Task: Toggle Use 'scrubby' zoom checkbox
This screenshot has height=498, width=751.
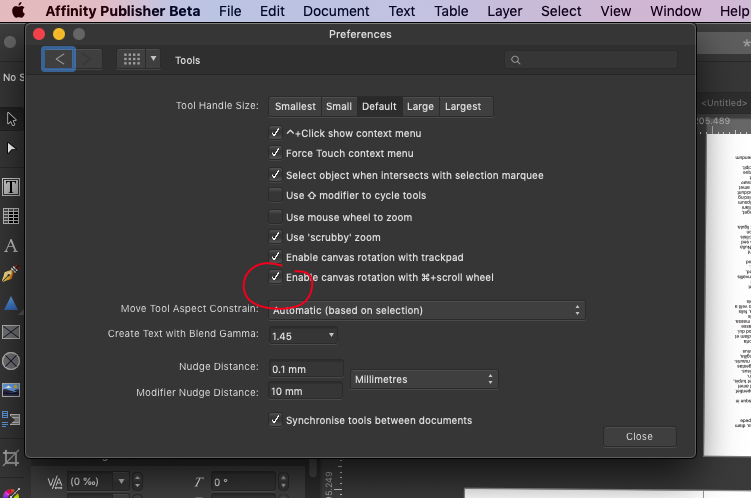Action: pyautogui.click(x=275, y=237)
